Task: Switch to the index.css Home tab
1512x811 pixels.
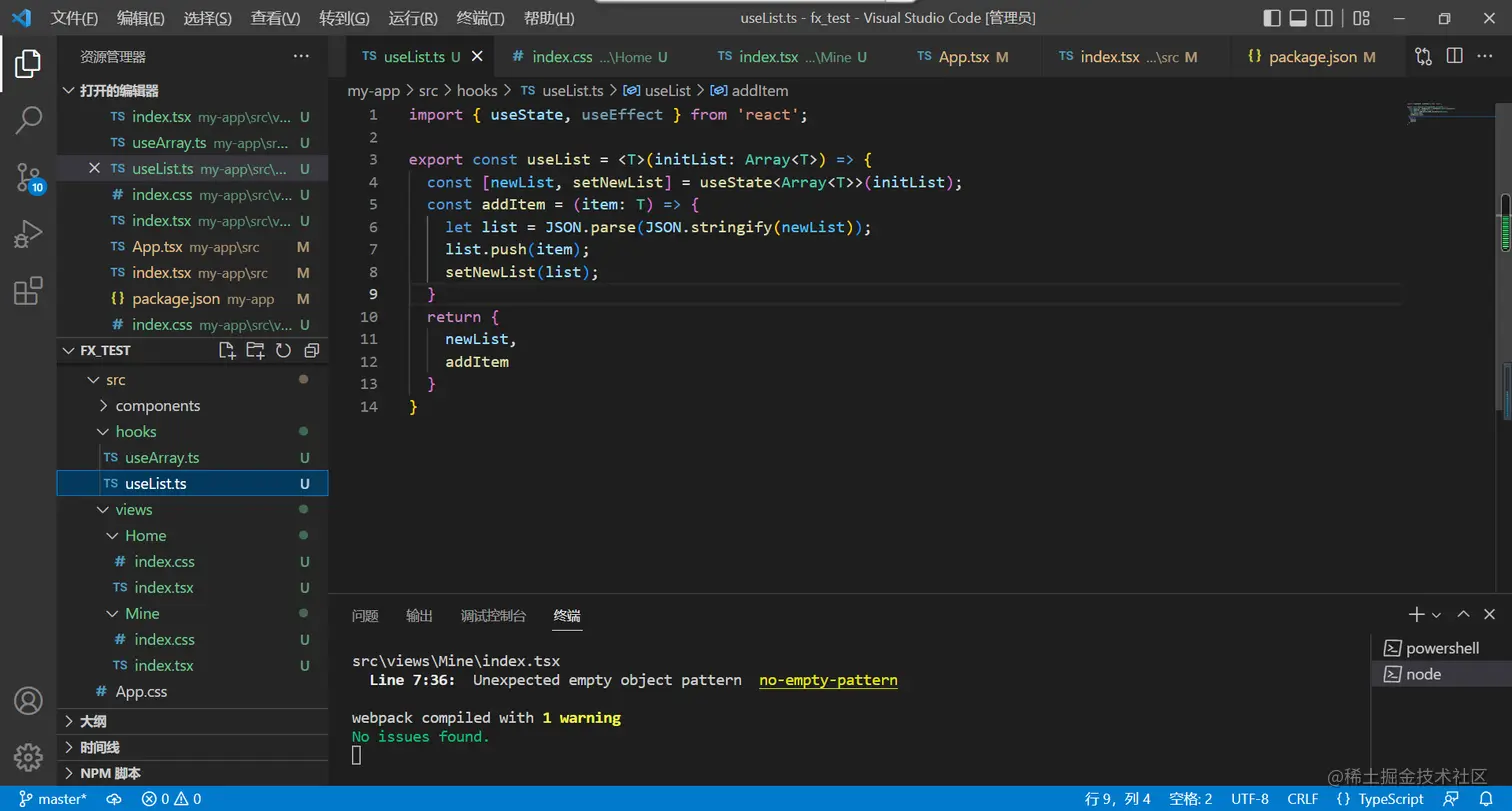Action: pyautogui.click(x=590, y=57)
